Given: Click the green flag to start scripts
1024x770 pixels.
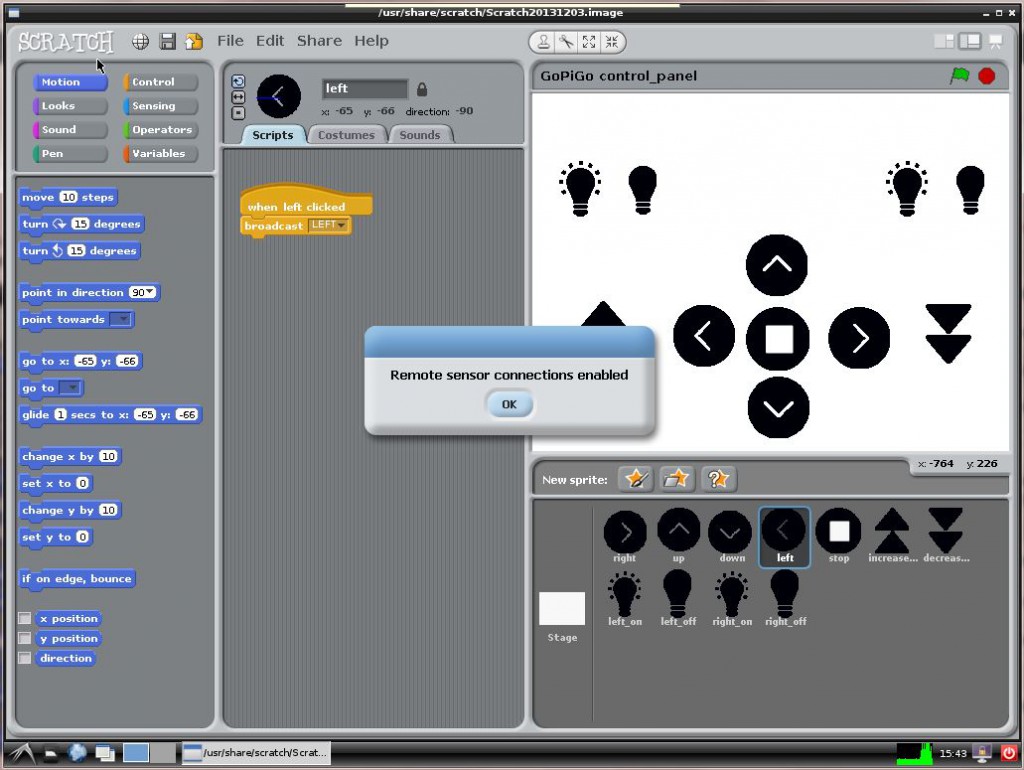Looking at the screenshot, I should [960, 76].
